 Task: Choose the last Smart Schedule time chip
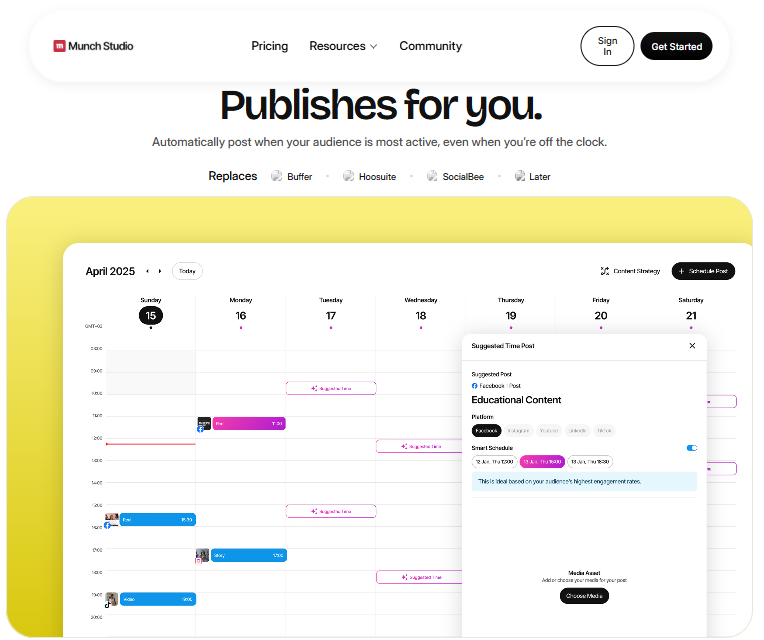click(590, 462)
